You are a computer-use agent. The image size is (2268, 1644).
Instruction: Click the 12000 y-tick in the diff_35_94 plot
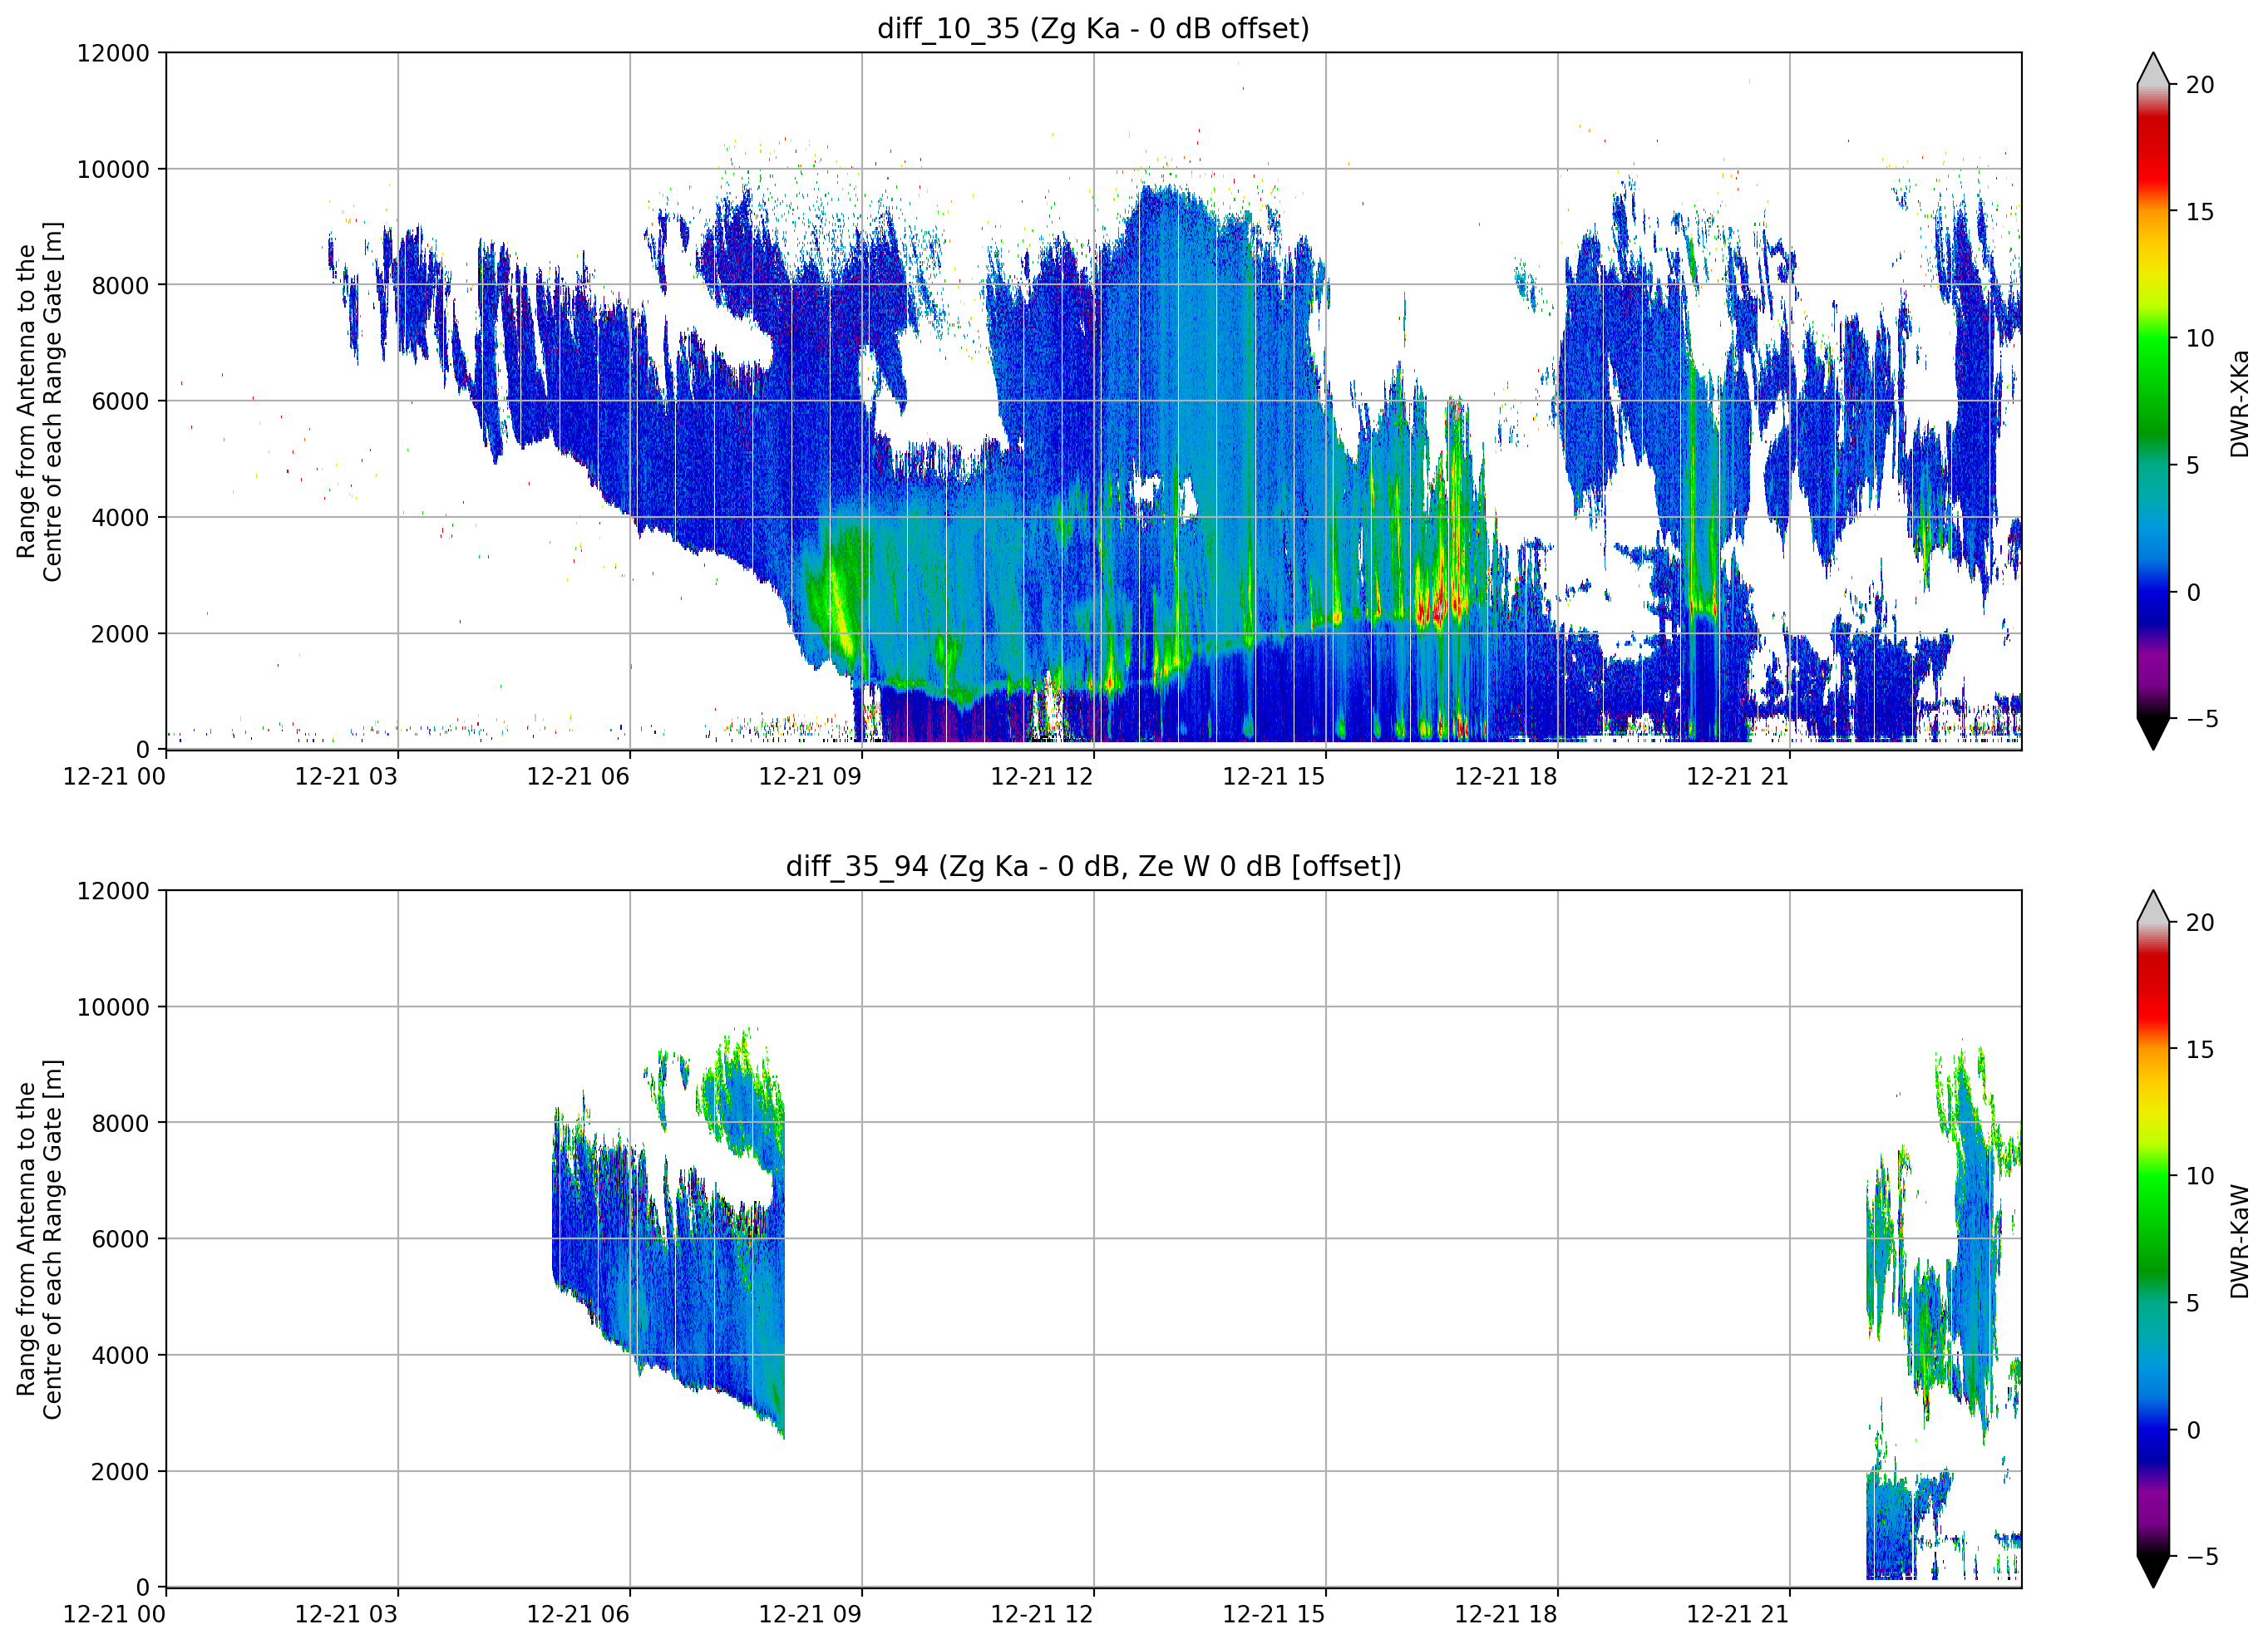coord(113,891)
